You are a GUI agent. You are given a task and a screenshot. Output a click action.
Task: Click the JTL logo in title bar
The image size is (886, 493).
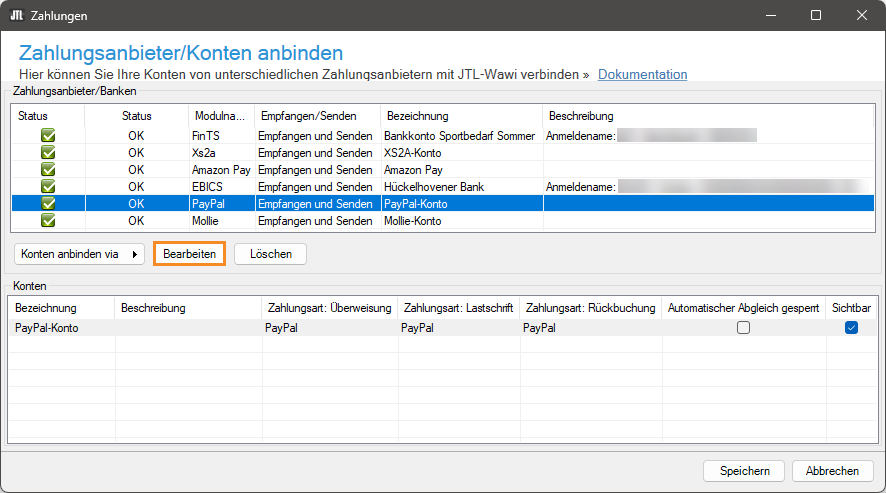point(17,16)
